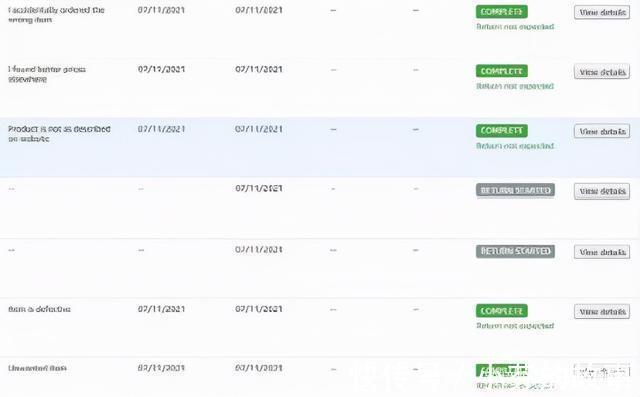Viewport: 640px width, 397px height.
Task: Open View details for better prices elsewhere row
Action: click(x=602, y=72)
